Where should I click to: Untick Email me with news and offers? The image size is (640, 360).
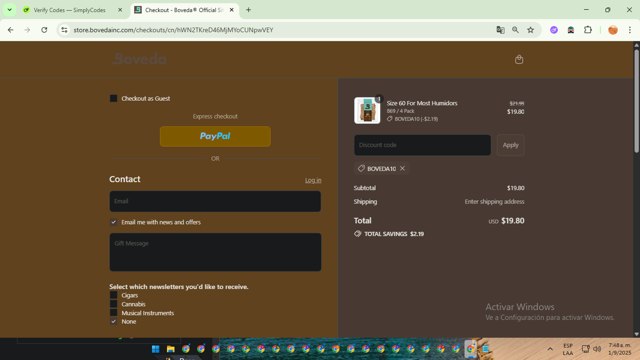tap(113, 222)
